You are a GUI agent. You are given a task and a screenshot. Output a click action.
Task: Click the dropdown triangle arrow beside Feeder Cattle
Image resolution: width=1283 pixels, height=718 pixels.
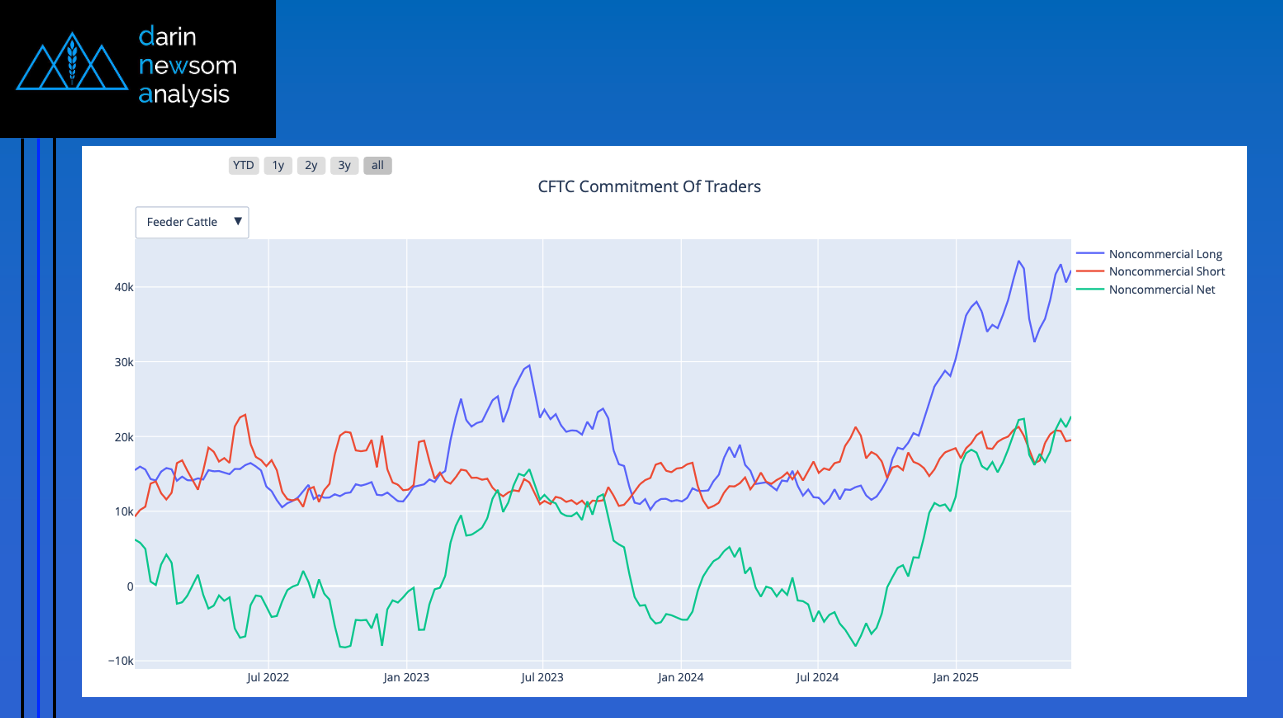click(238, 221)
